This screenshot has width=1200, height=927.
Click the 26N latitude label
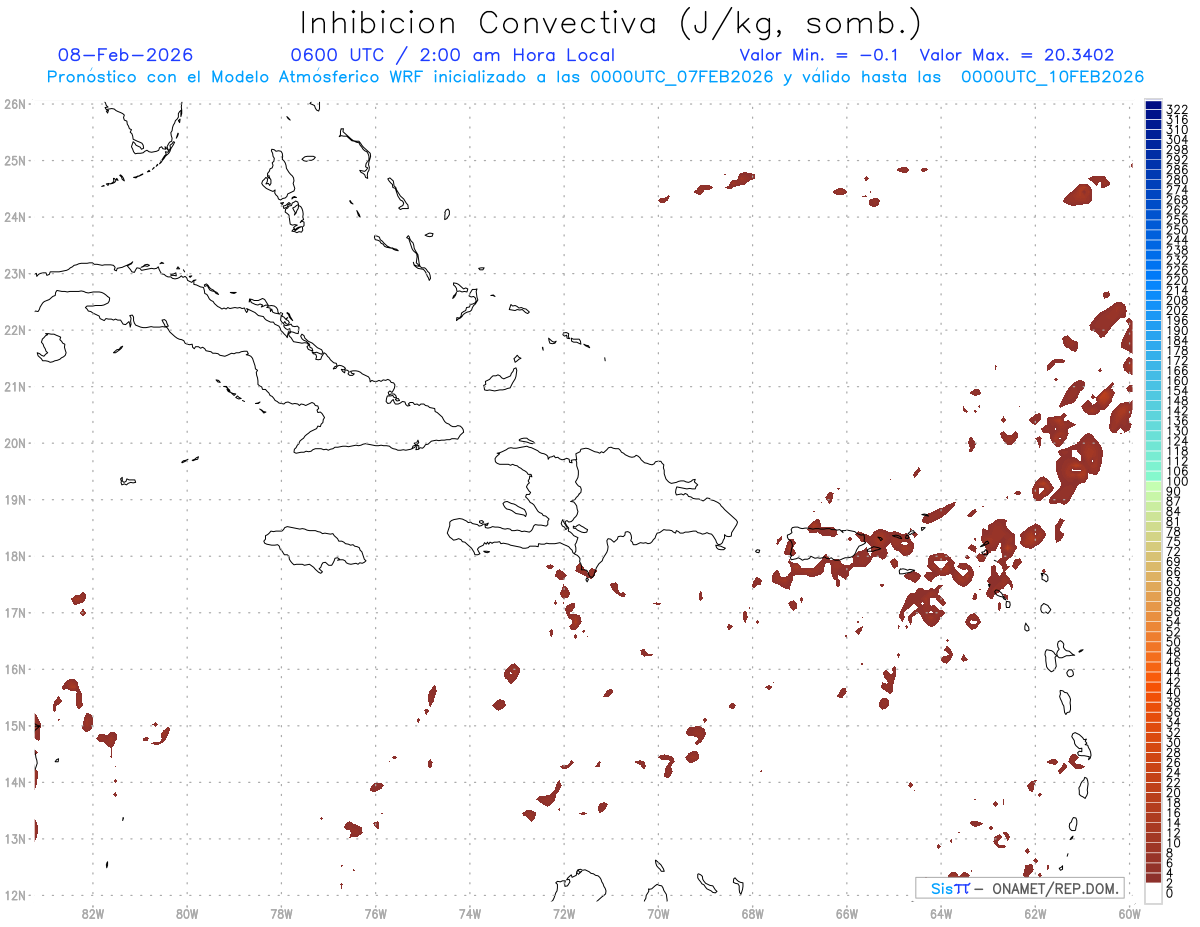(x=14, y=104)
